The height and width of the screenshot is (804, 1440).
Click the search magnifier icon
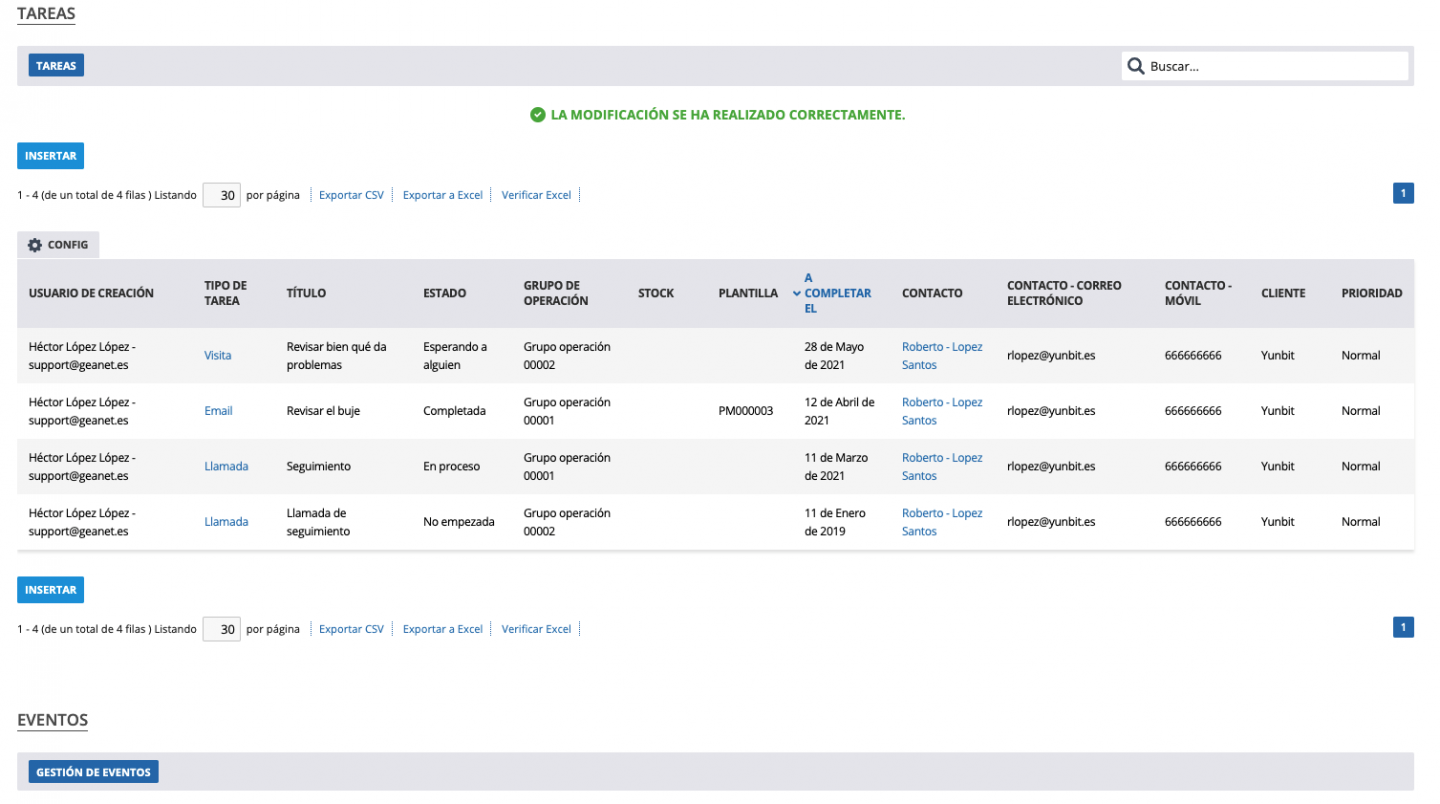pyautogui.click(x=1135, y=66)
